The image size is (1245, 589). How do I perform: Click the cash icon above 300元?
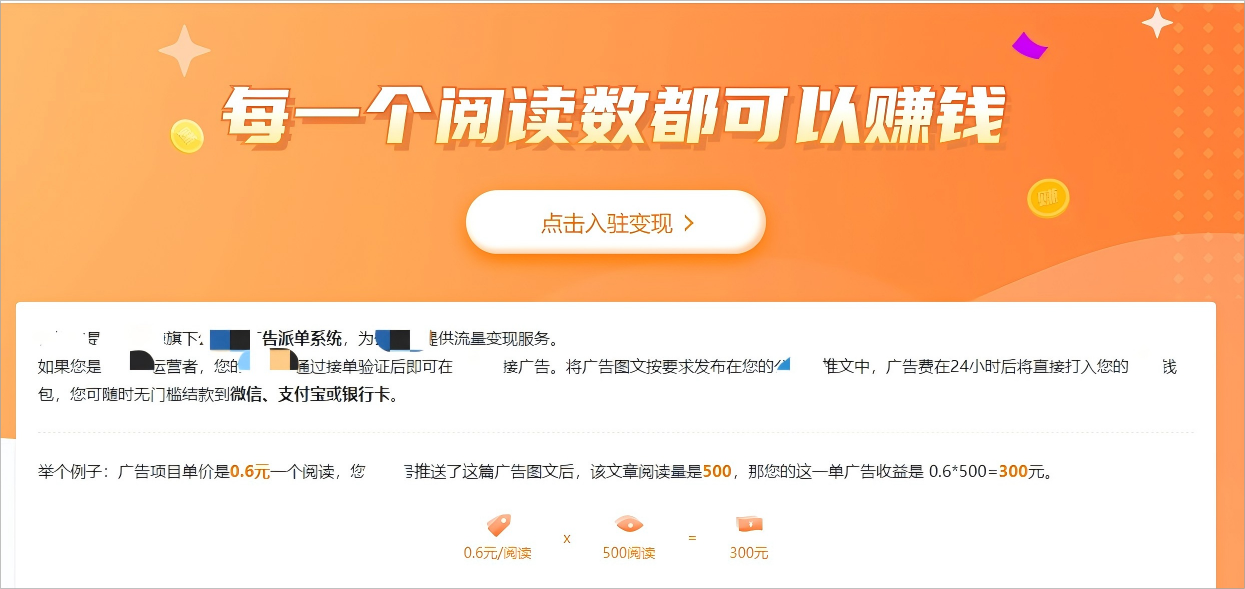coord(749,524)
